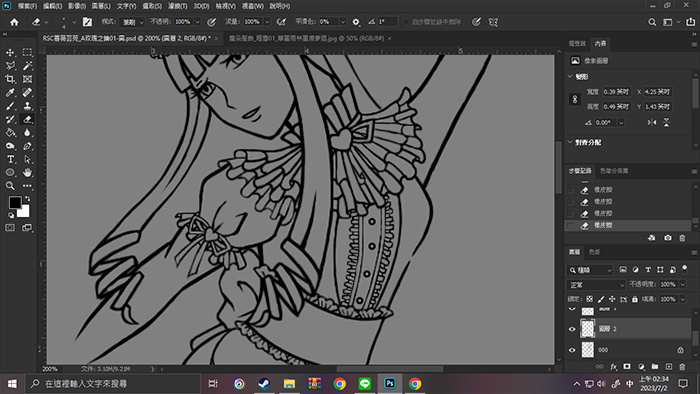This screenshot has width=700, height=394.
Task: Create new snapshot camera icon in History
Action: click(668, 238)
